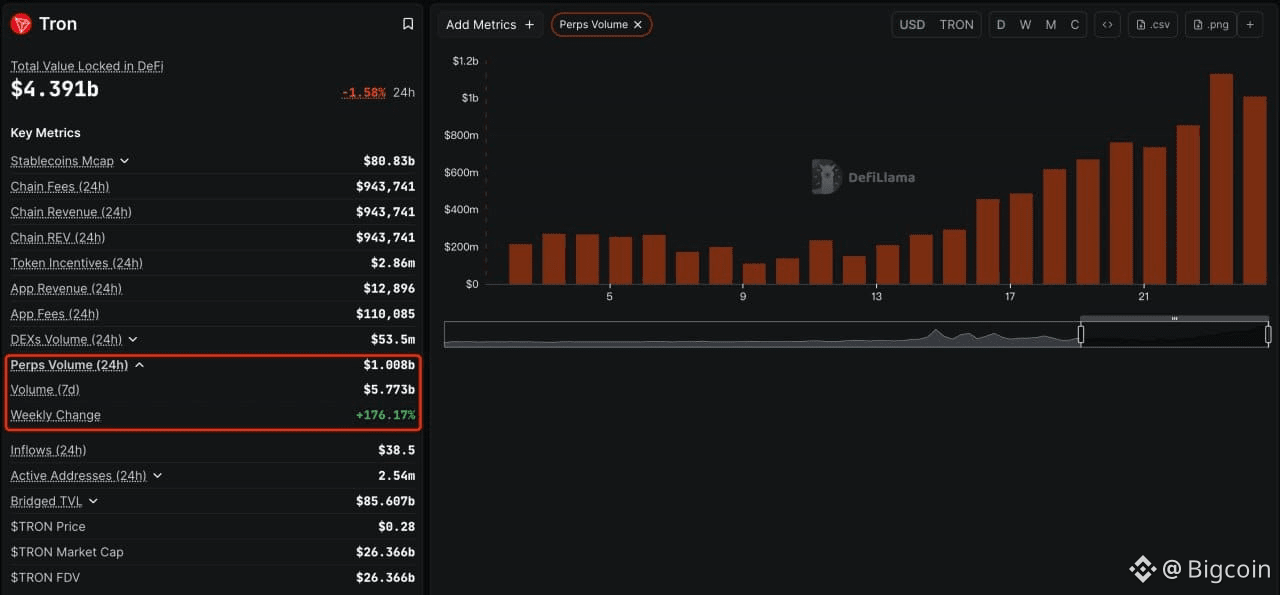The image size is (1280, 595).
Task: Select cumulative (C) chart view
Action: click(x=1075, y=25)
